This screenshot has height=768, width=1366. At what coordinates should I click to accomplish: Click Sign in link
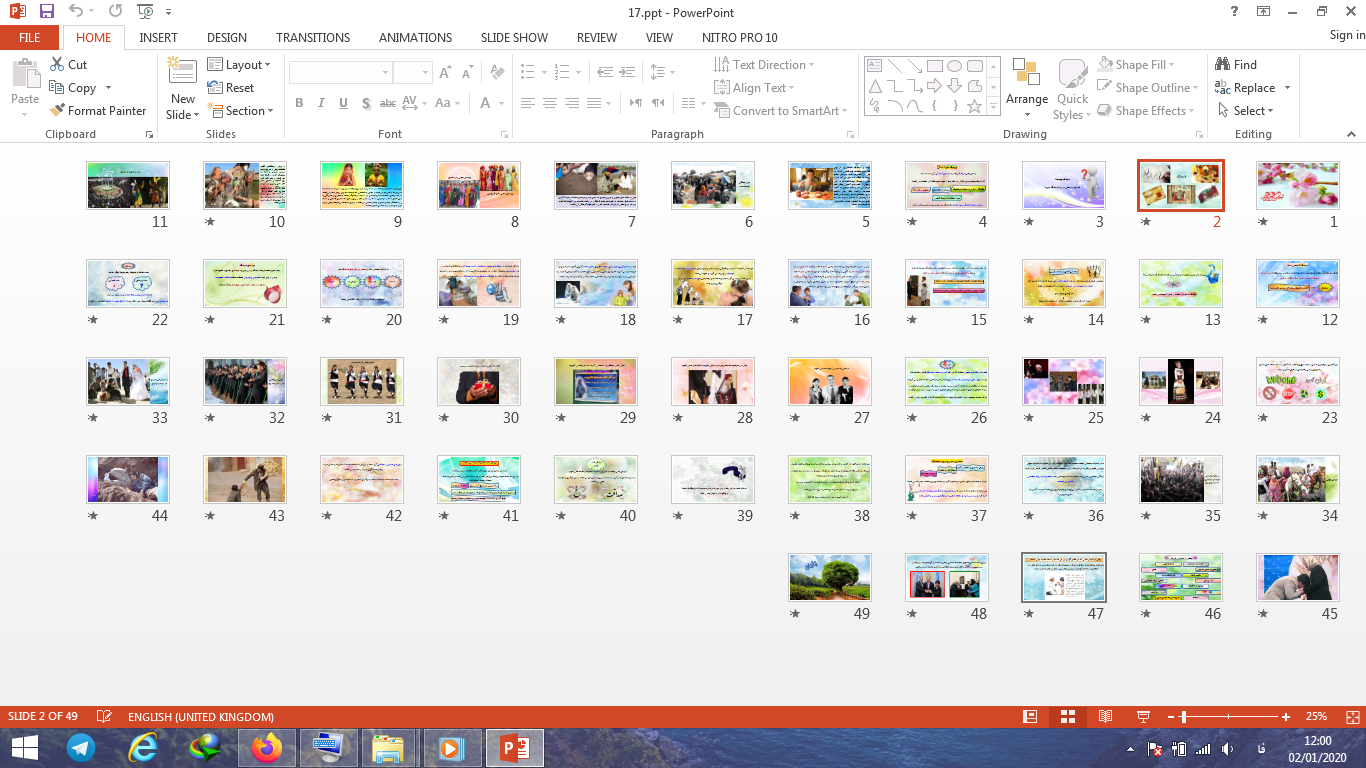[x=1346, y=35]
